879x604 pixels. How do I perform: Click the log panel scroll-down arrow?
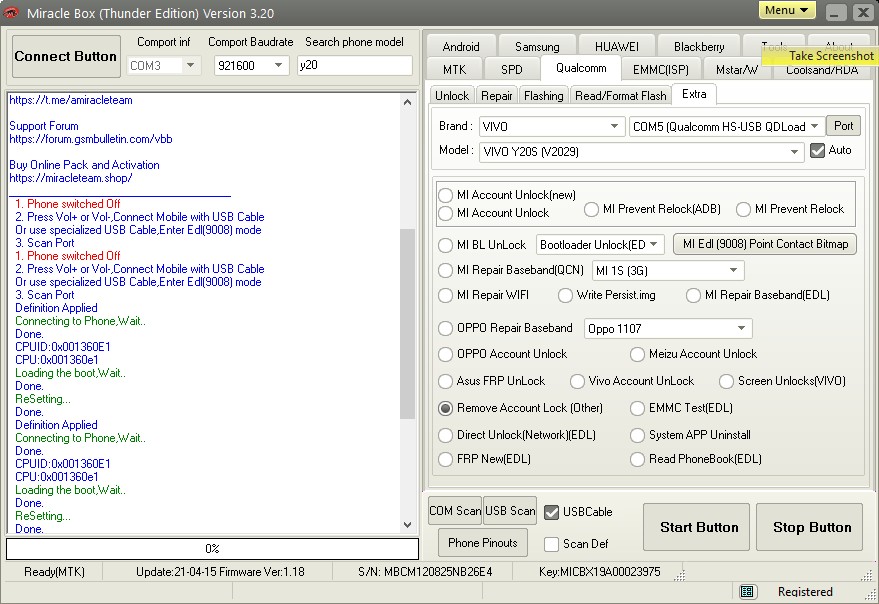[x=408, y=525]
